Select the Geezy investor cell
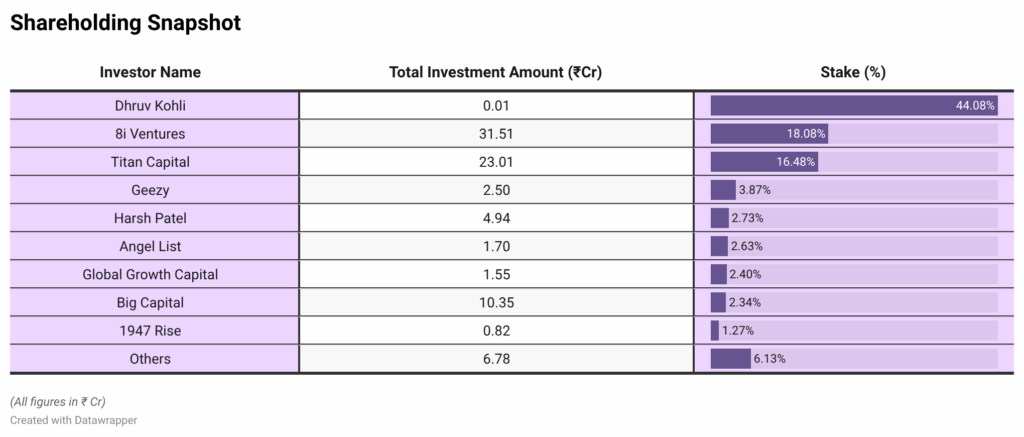The image size is (1024, 437). (151, 189)
